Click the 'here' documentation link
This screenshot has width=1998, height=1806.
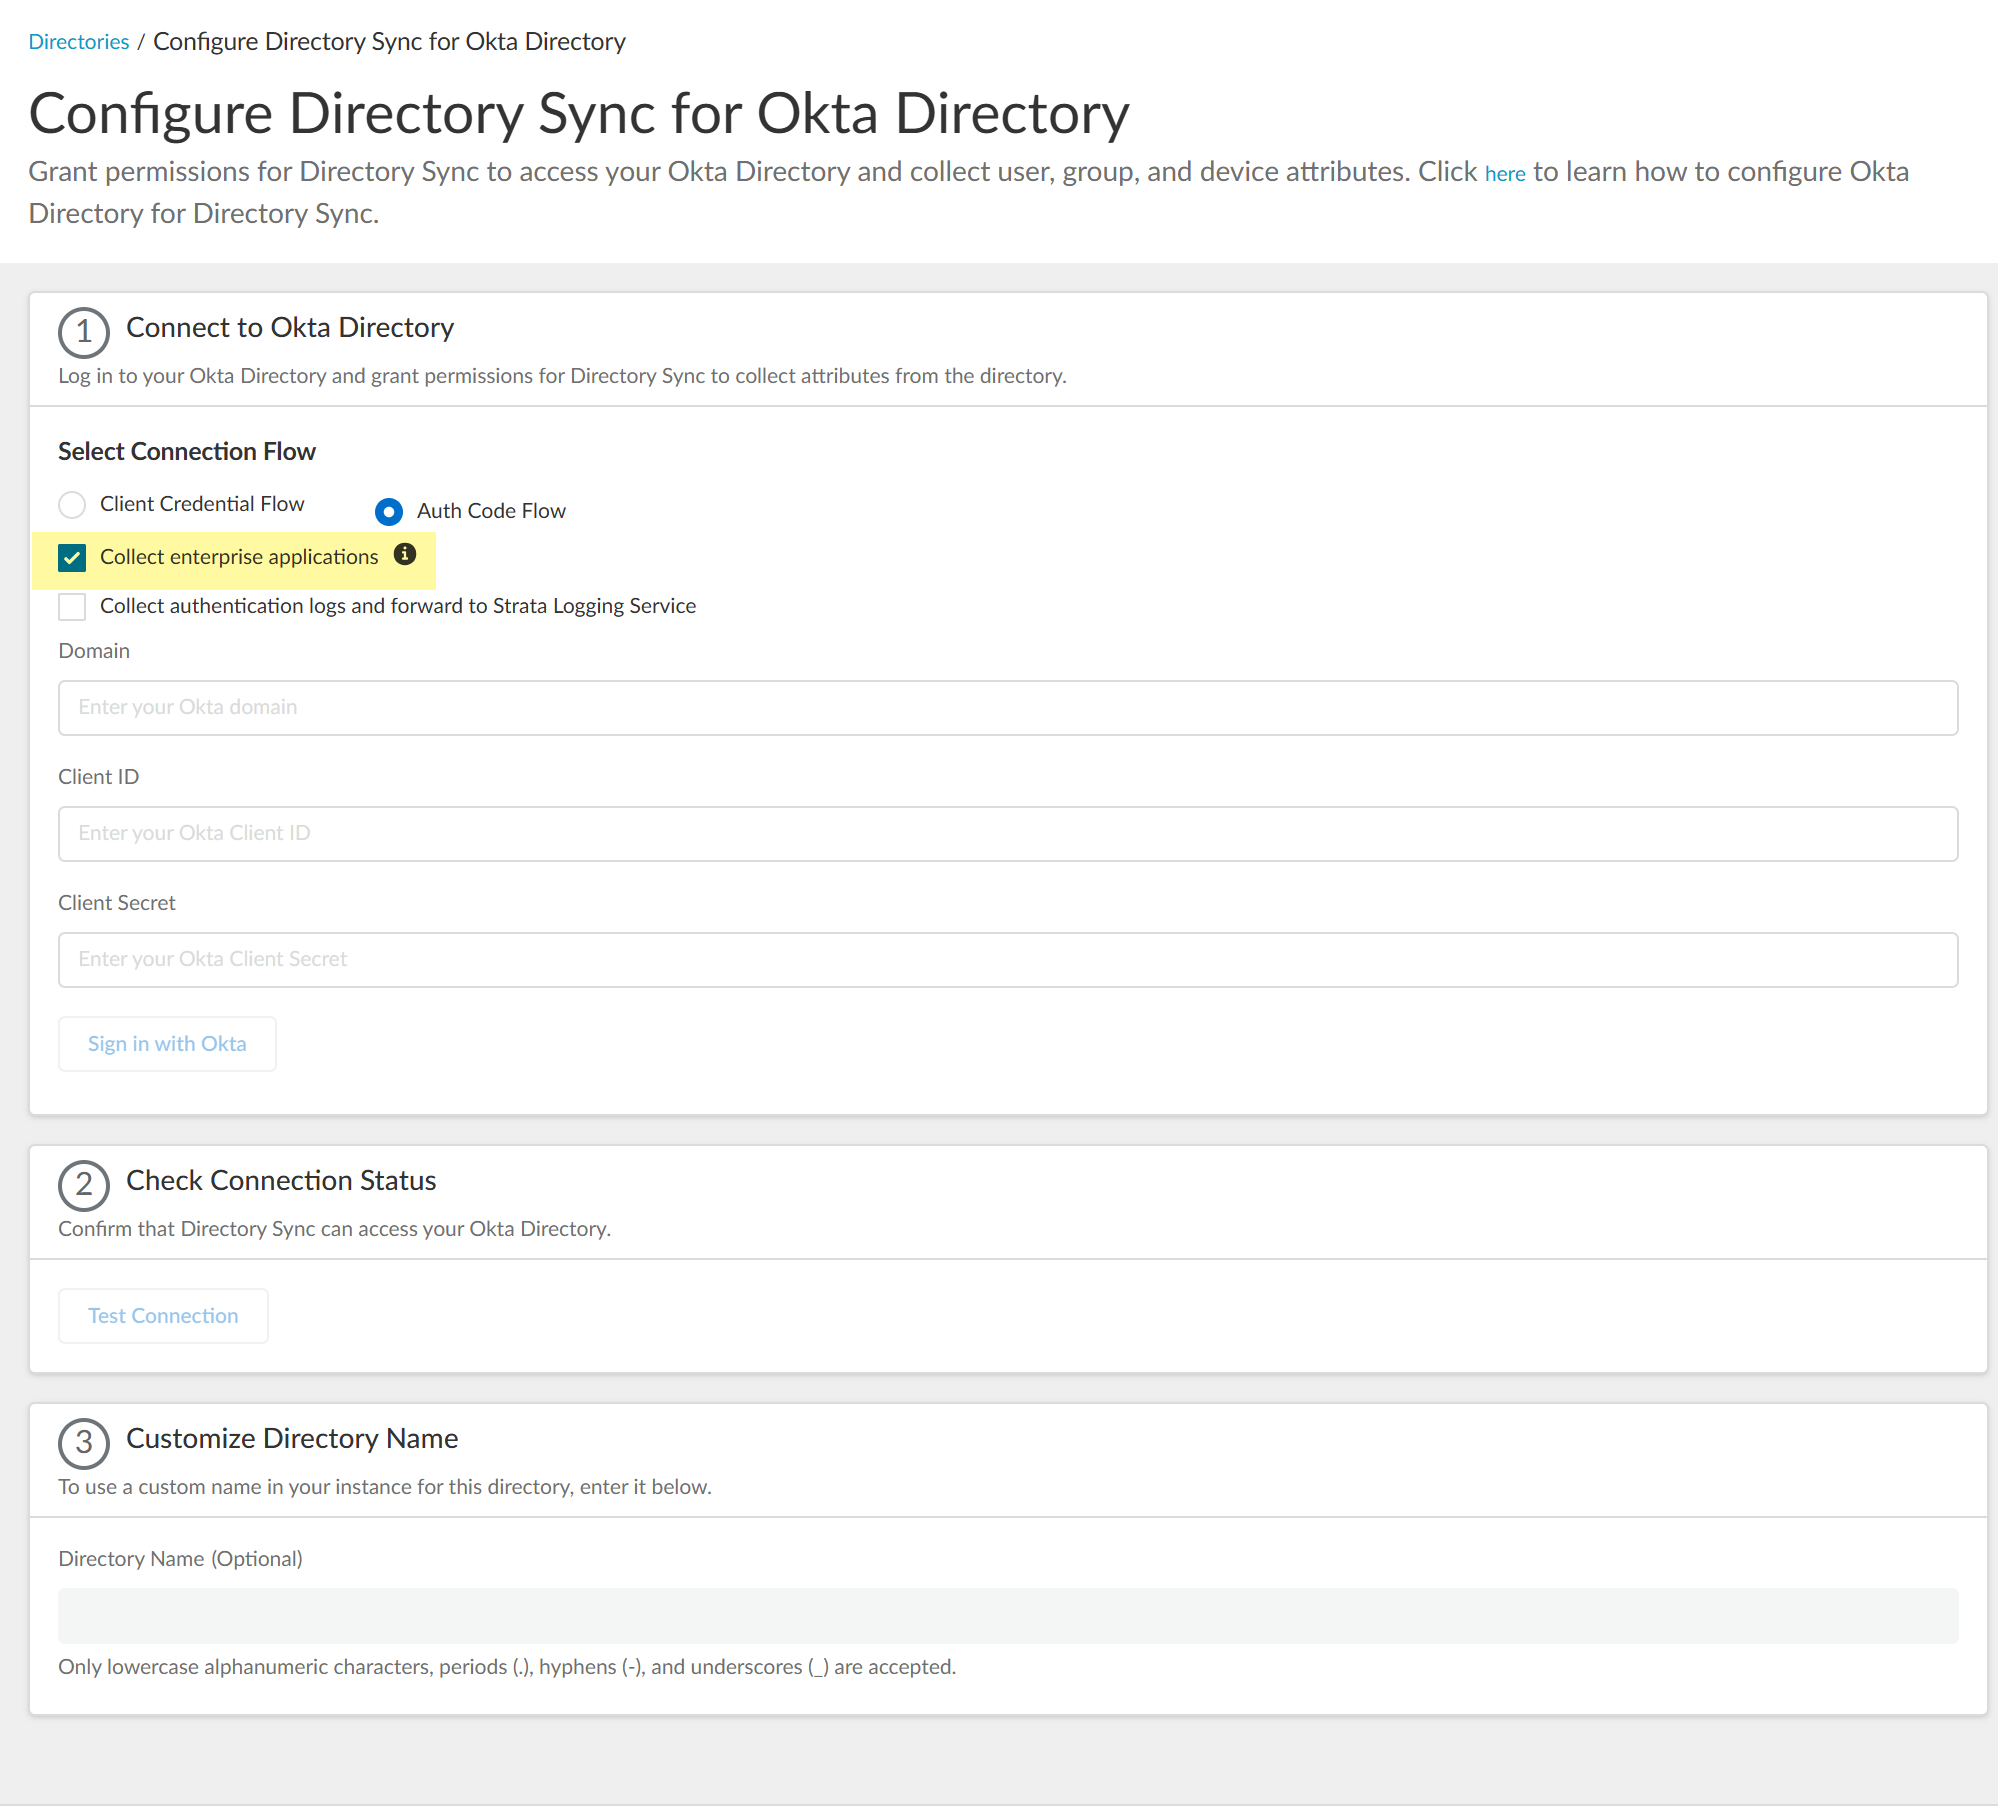[1504, 174]
